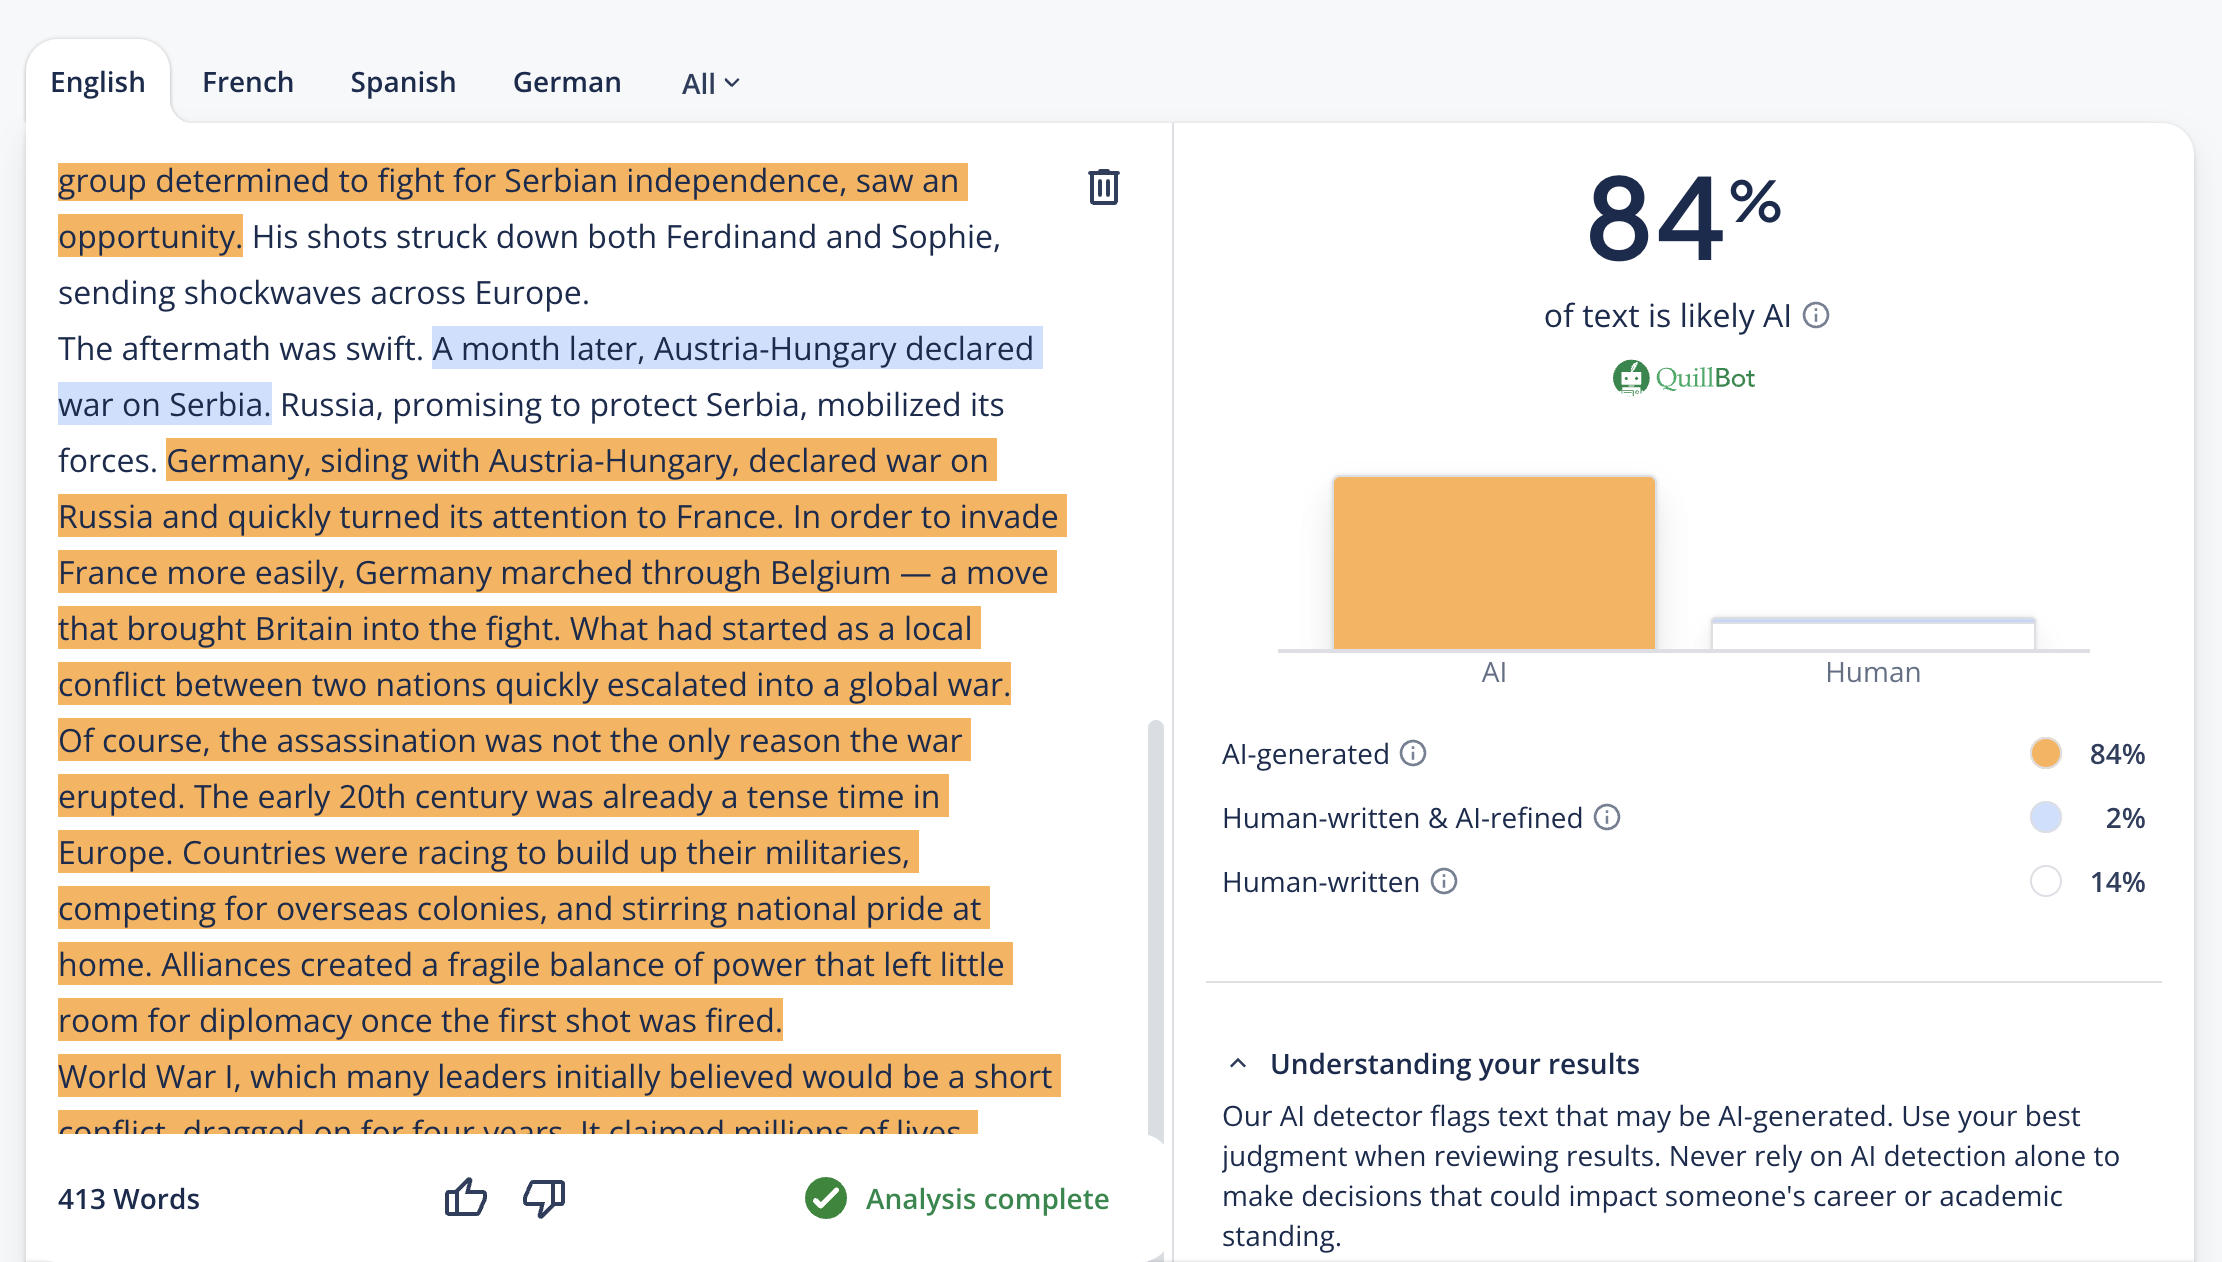
Task: Switch to the Spanish tab
Action: [403, 82]
